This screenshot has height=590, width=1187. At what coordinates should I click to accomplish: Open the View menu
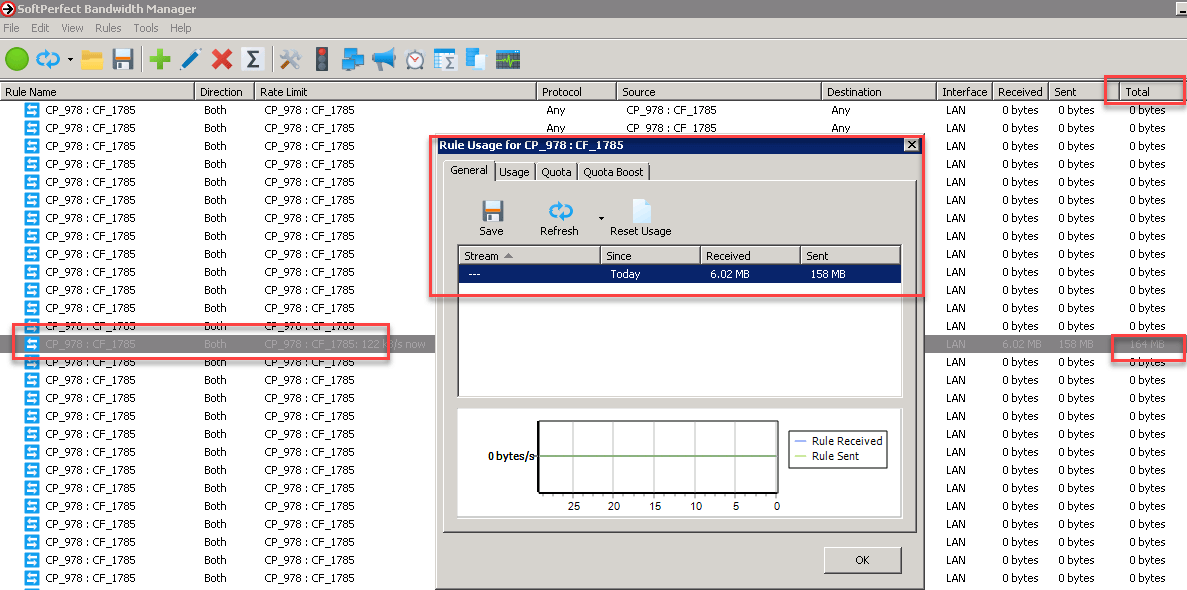(73, 28)
